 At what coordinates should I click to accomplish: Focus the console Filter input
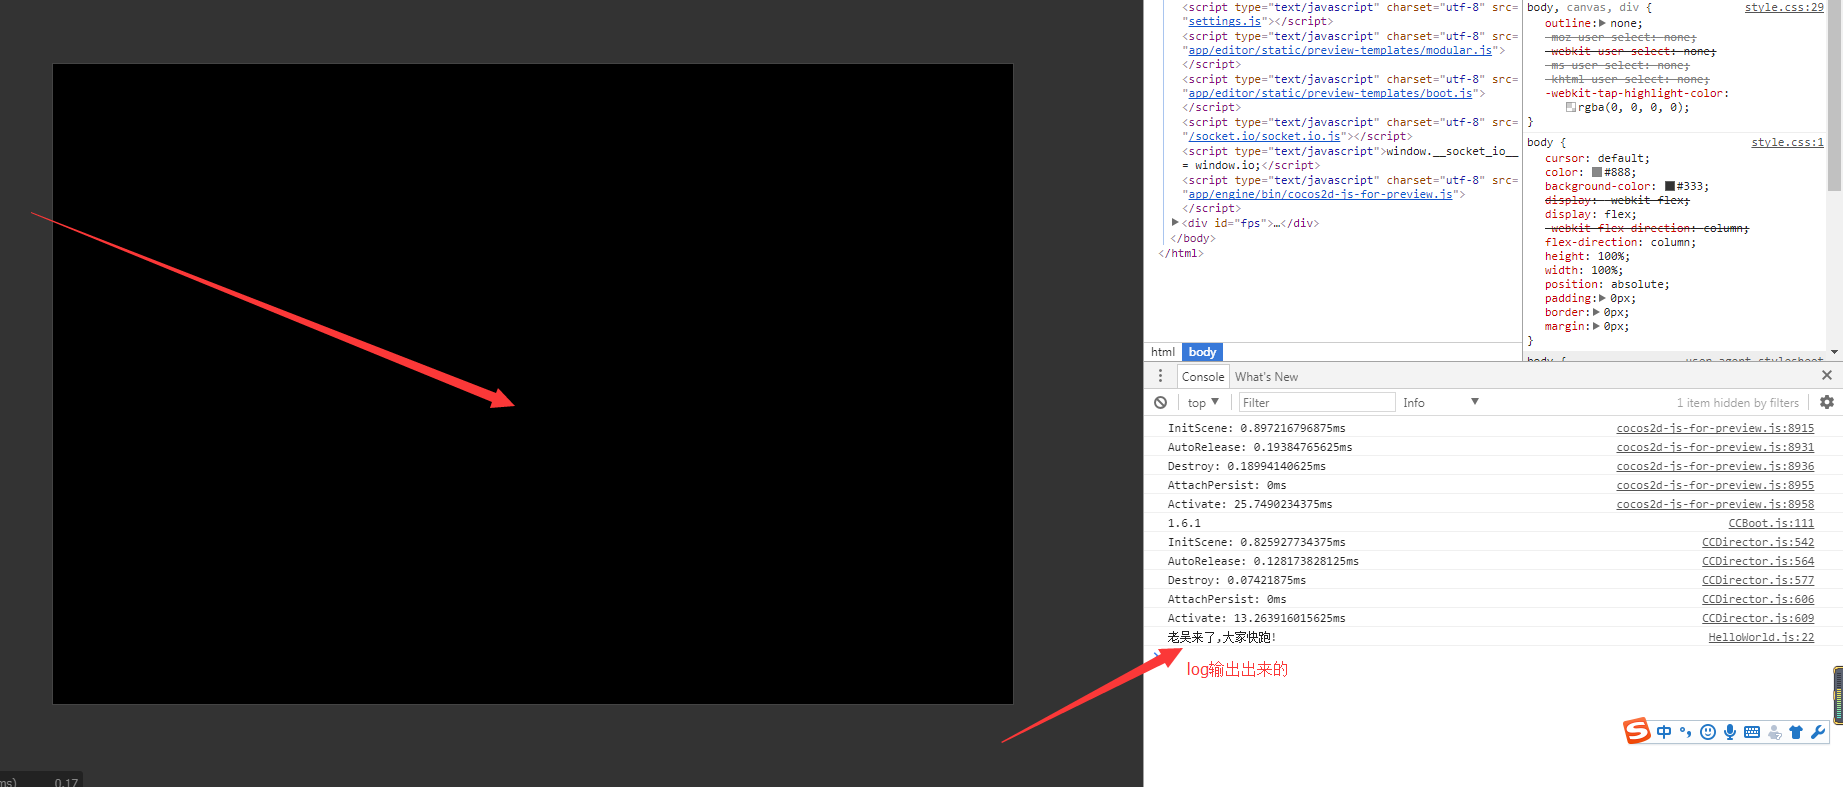click(x=1316, y=402)
